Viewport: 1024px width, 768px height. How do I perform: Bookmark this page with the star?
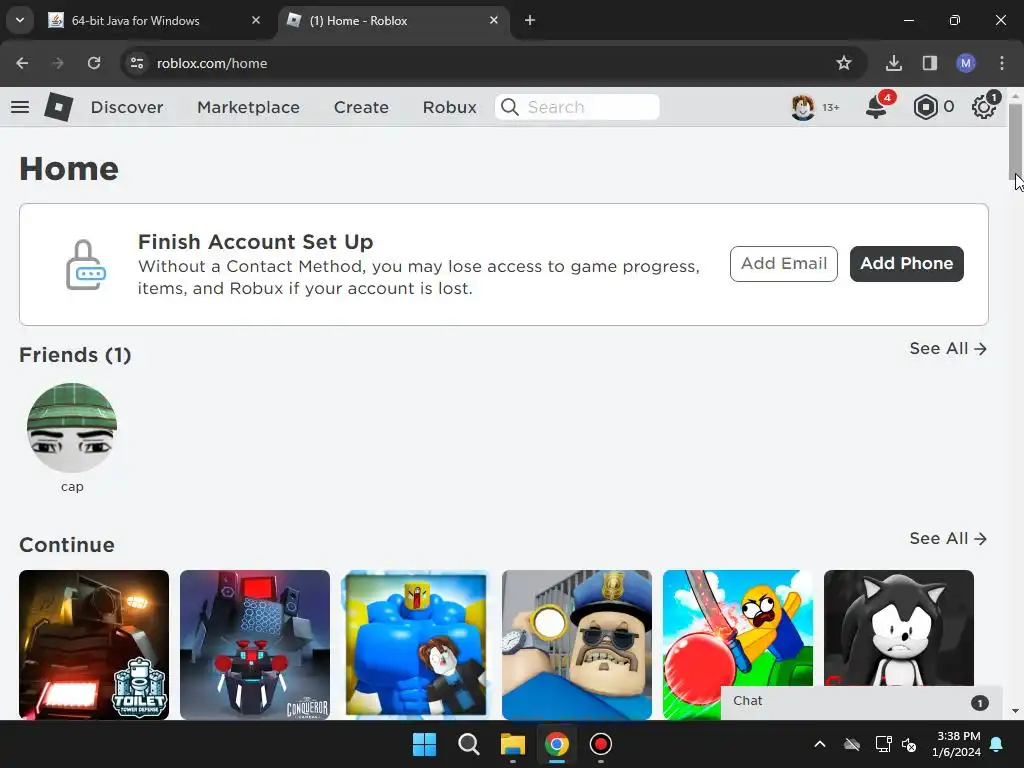[x=844, y=63]
